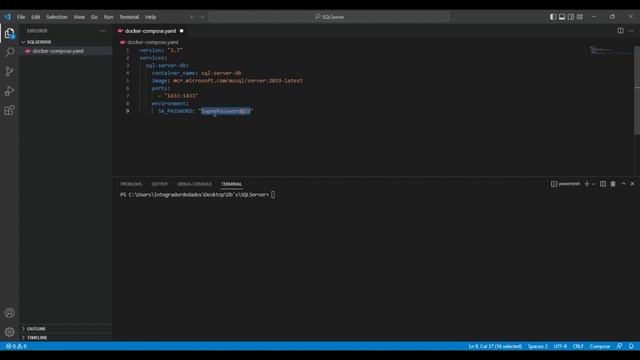Click the Compose language mode status item
640x360 pixels.
tap(600, 346)
